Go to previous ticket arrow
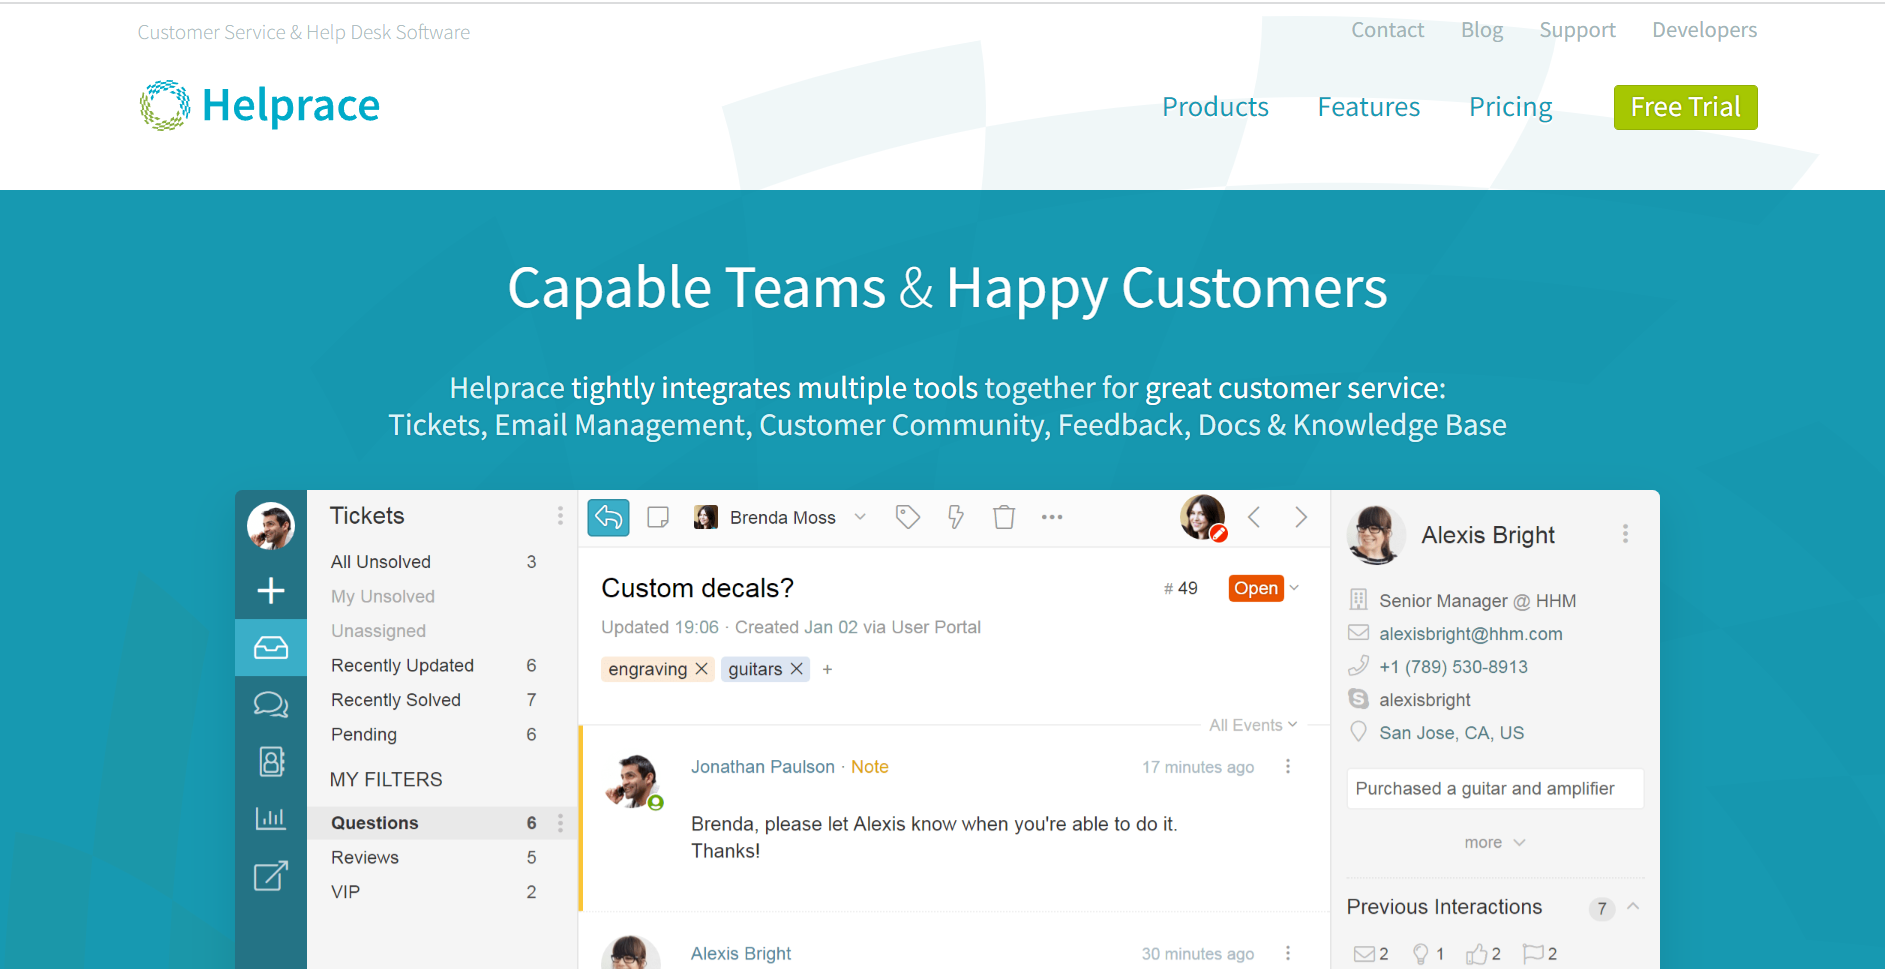The width and height of the screenshot is (1885, 969). pyautogui.click(x=1254, y=517)
